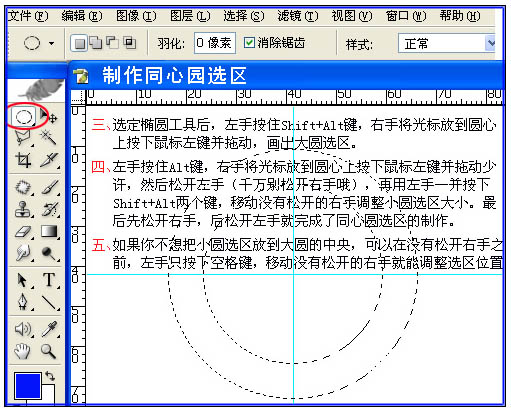The image size is (511, 411).
Task: Select the Brush tool
Action: point(50,187)
